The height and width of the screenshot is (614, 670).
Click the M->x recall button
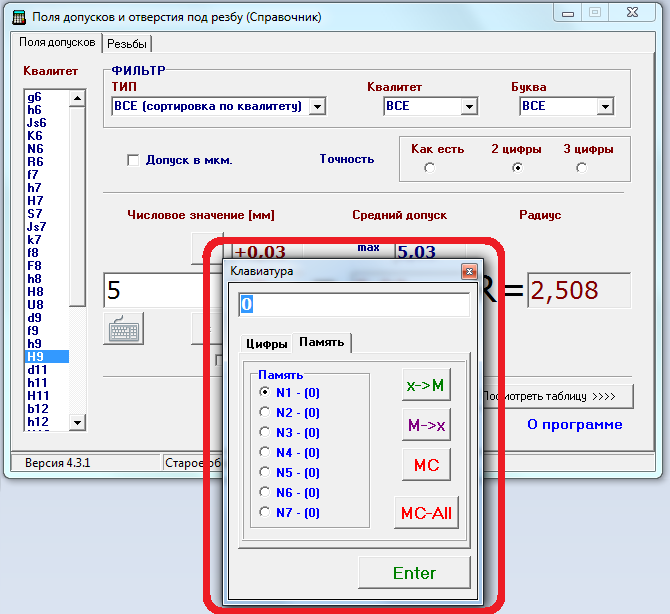(426, 425)
